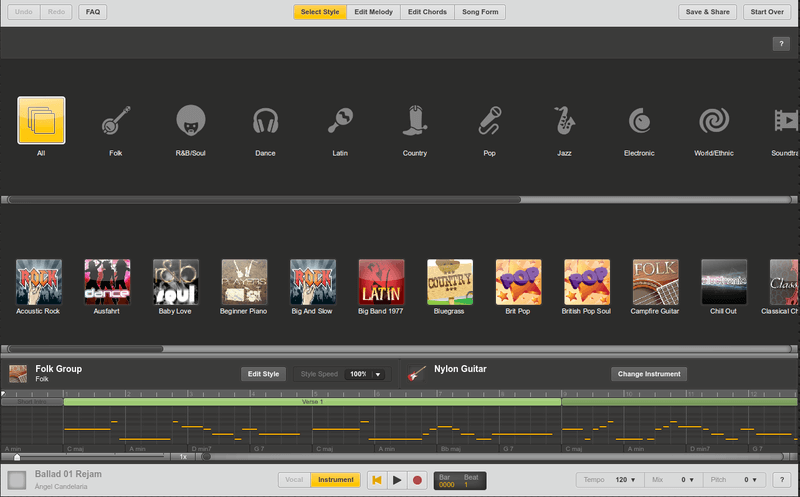Select the Dance headphones genre icon
This screenshot has height=497, width=800.
coord(265,122)
